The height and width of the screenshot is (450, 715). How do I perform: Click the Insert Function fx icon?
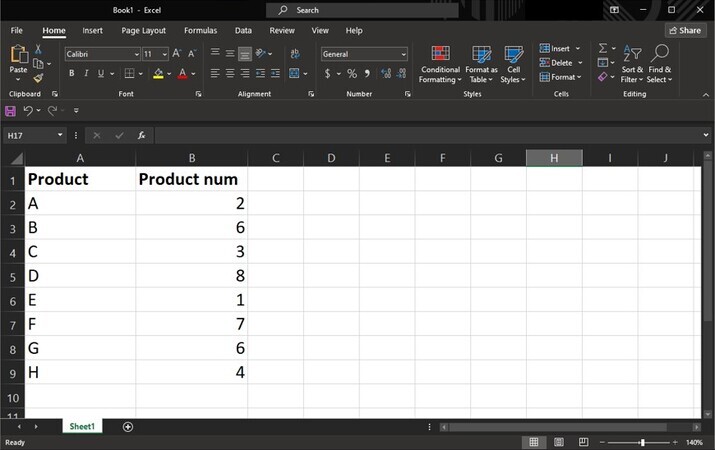coord(142,135)
